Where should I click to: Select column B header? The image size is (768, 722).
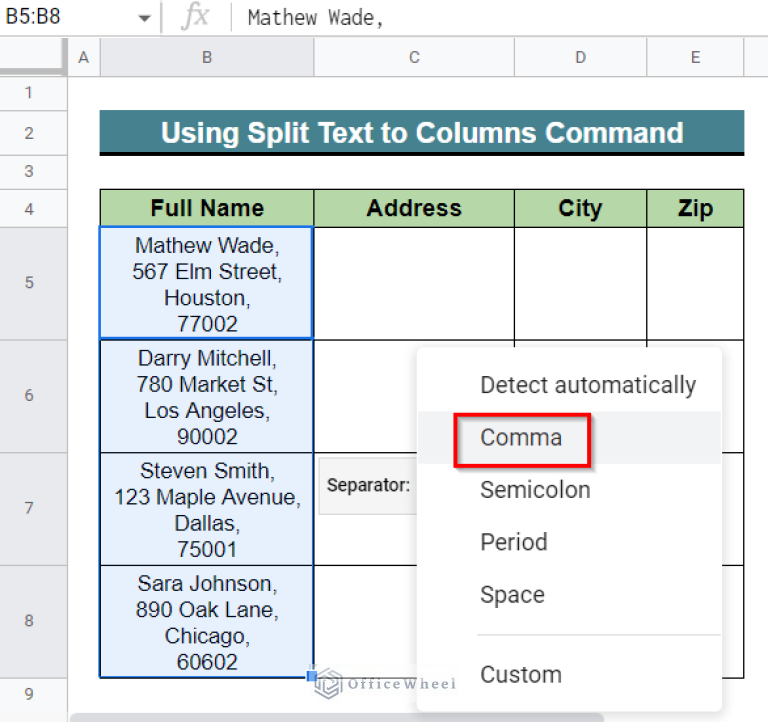tap(207, 58)
